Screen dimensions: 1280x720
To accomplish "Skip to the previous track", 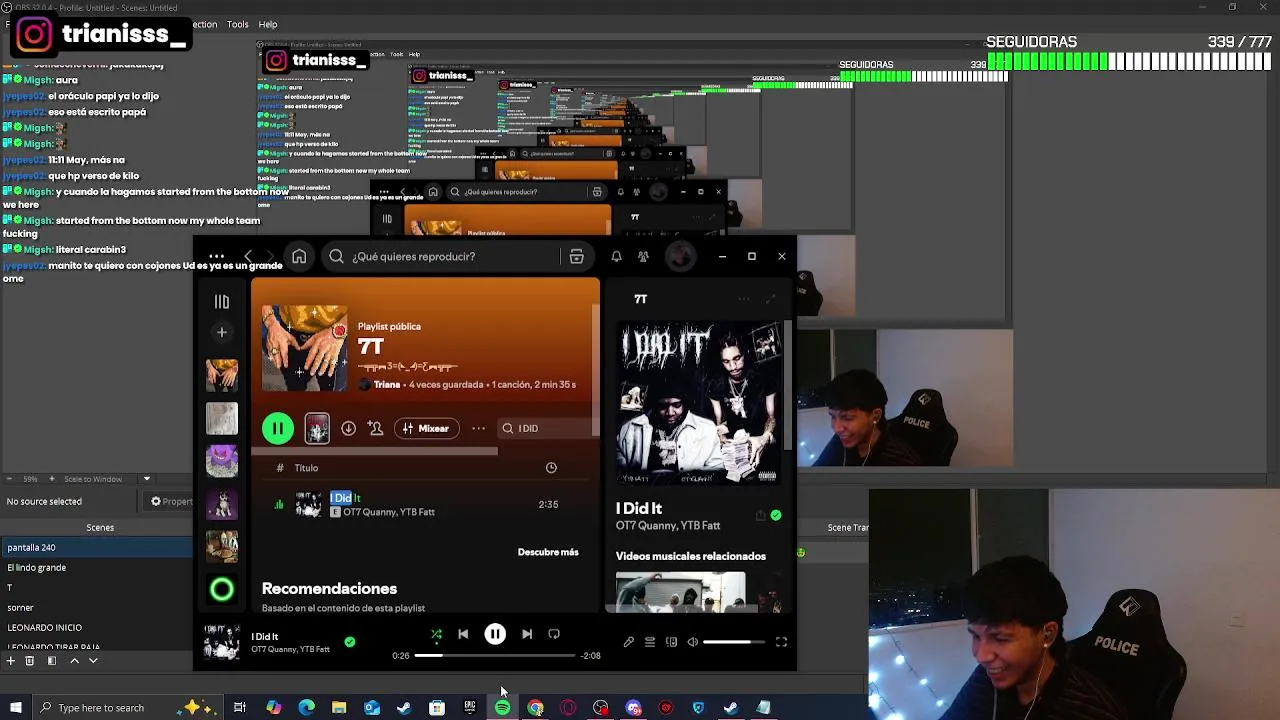I will click(463, 634).
